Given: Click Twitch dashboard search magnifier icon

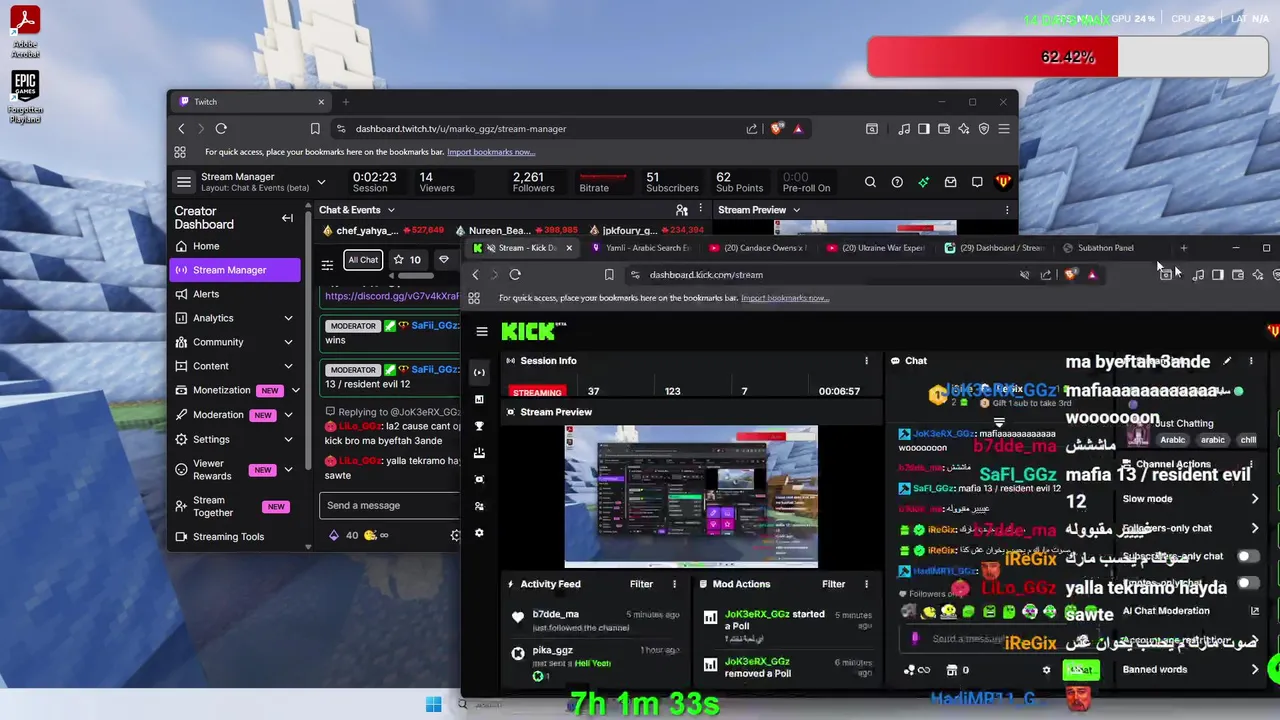Looking at the screenshot, I should tap(870, 182).
